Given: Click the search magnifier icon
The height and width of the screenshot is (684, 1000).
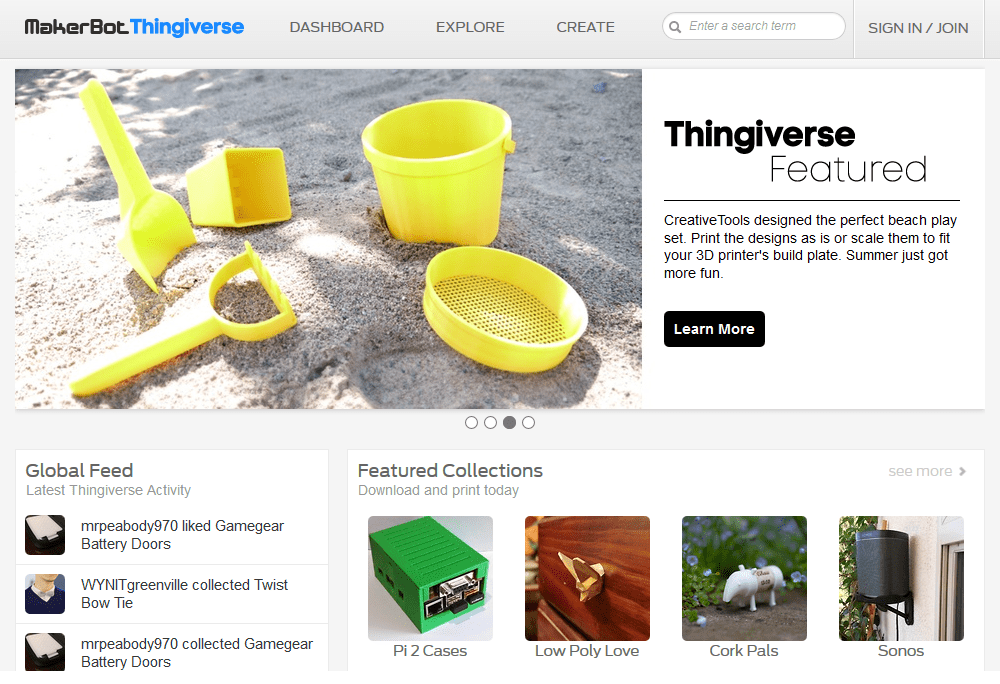Looking at the screenshot, I should [675, 27].
